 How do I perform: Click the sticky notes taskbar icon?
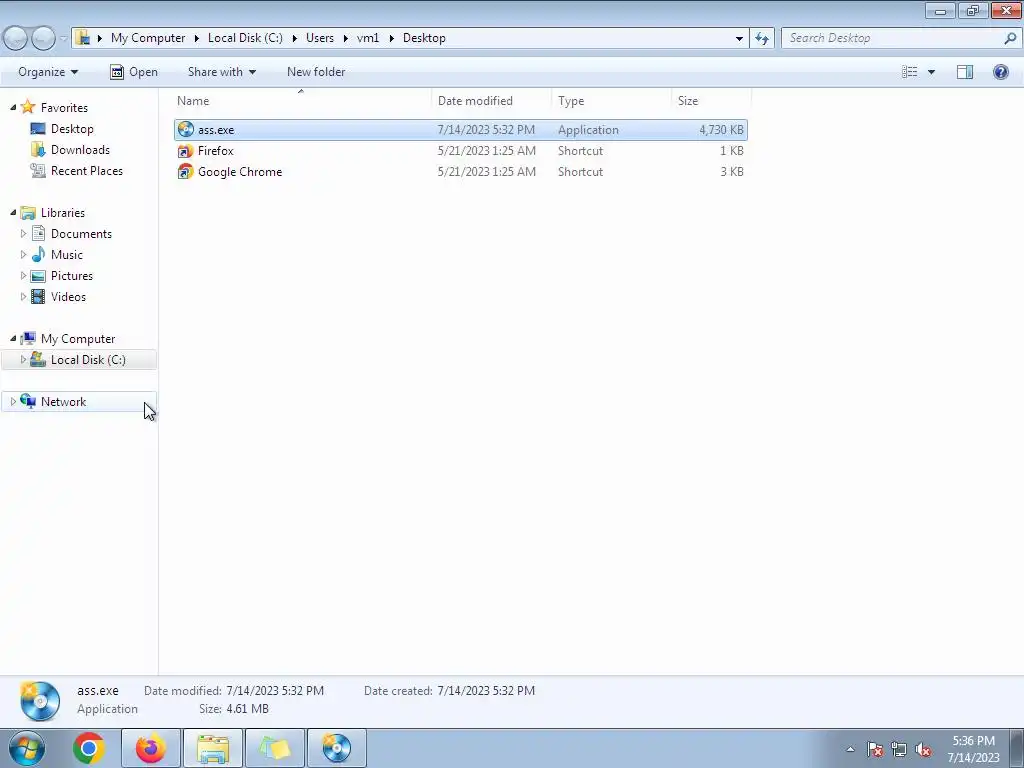coord(274,748)
